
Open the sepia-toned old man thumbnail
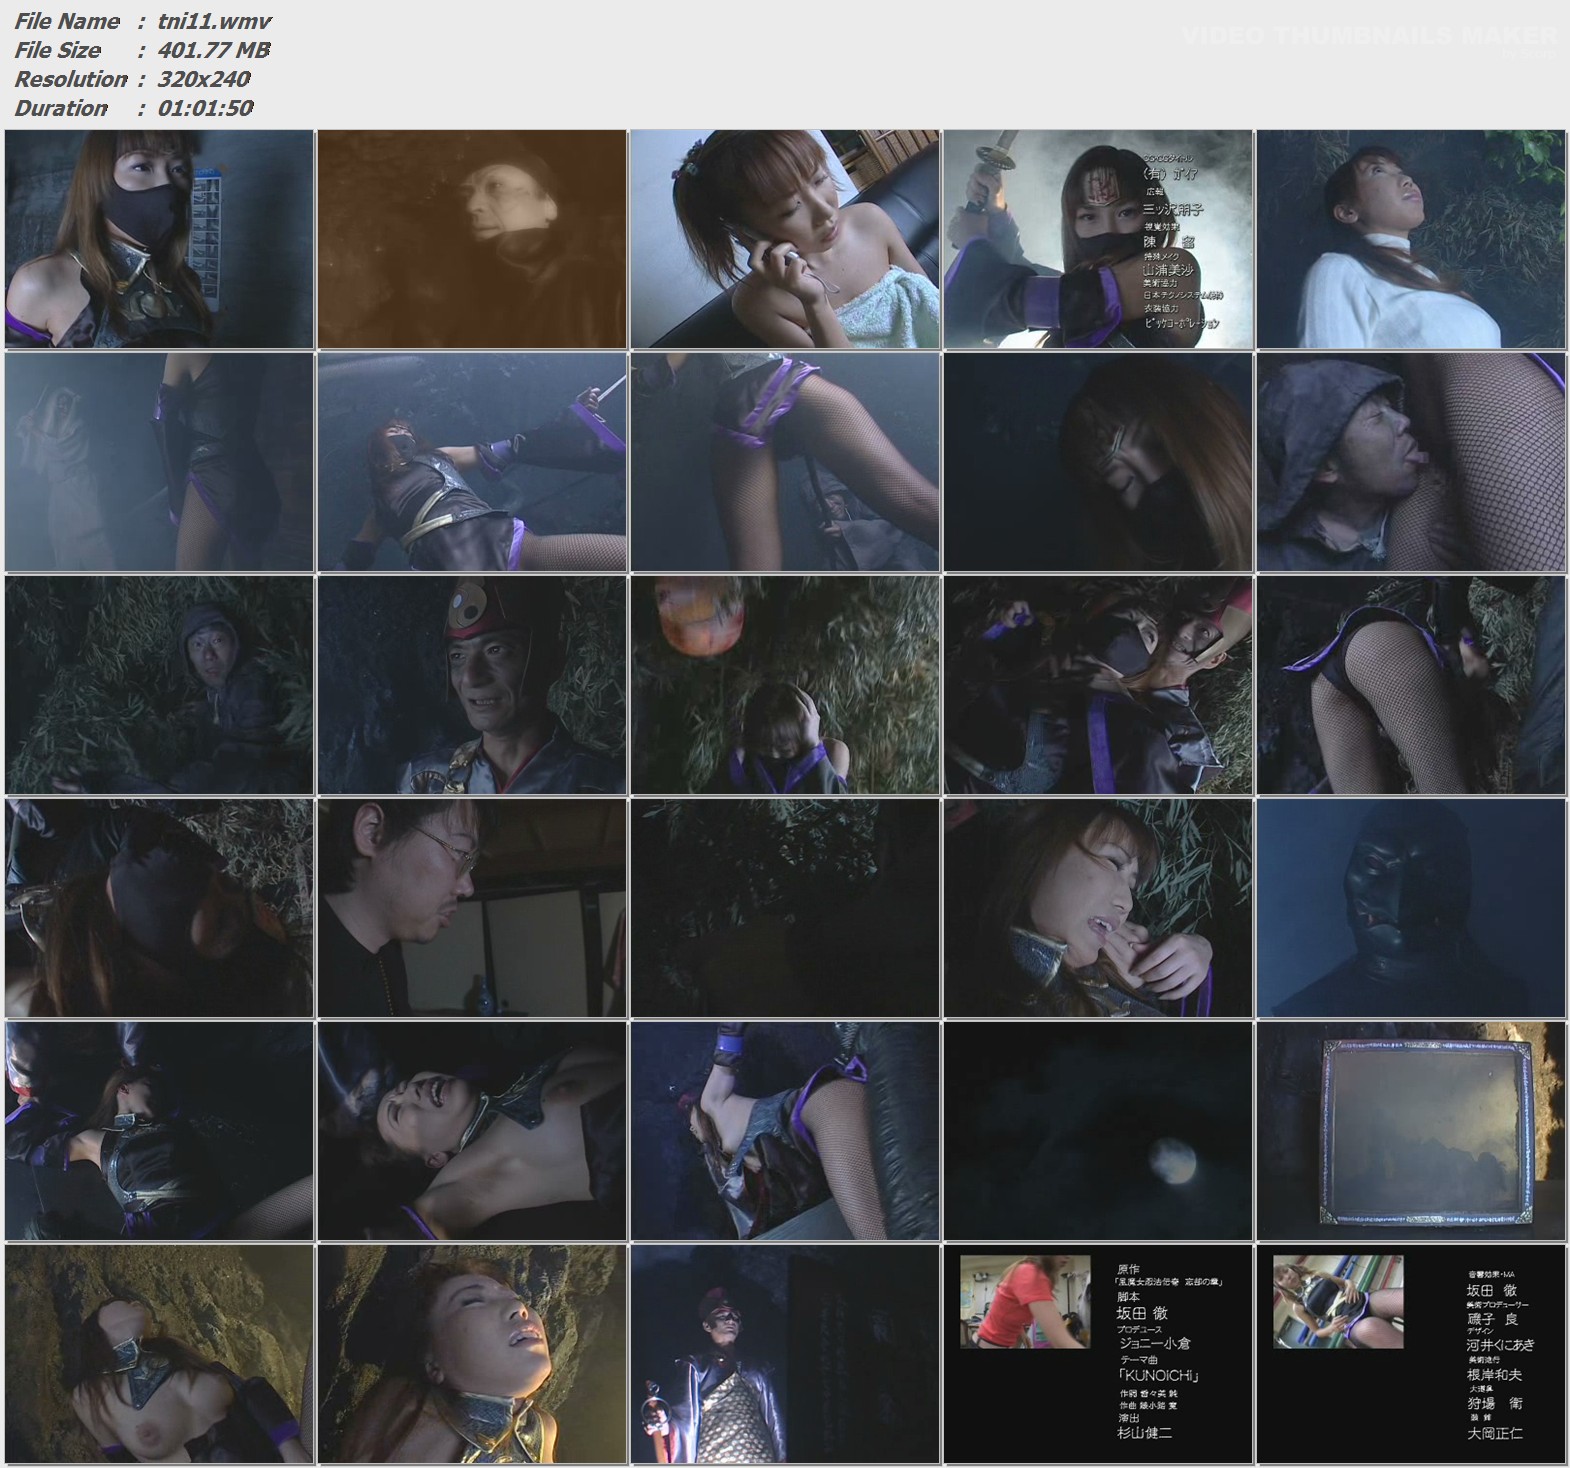click(472, 239)
